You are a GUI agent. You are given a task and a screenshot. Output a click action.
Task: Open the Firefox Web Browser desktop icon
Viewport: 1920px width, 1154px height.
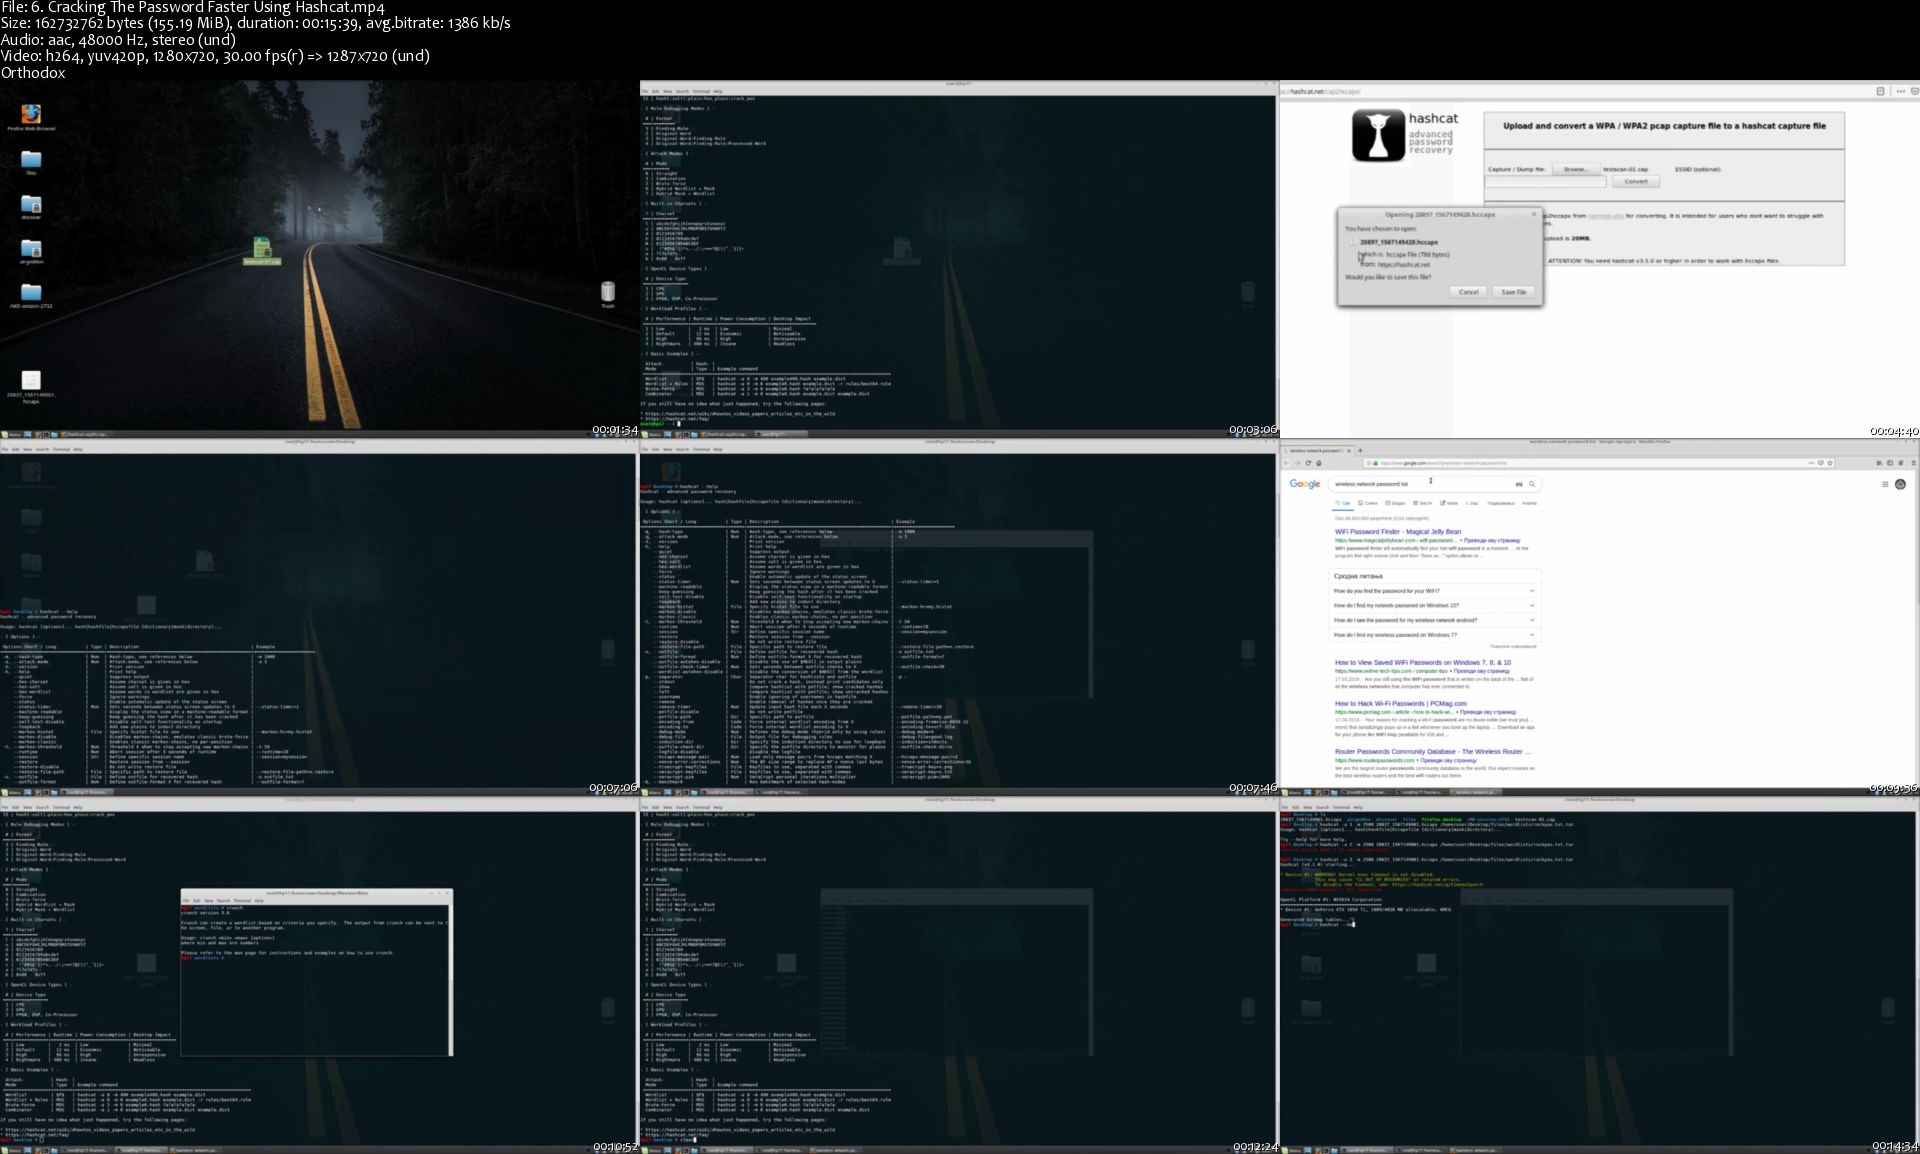click(x=31, y=115)
